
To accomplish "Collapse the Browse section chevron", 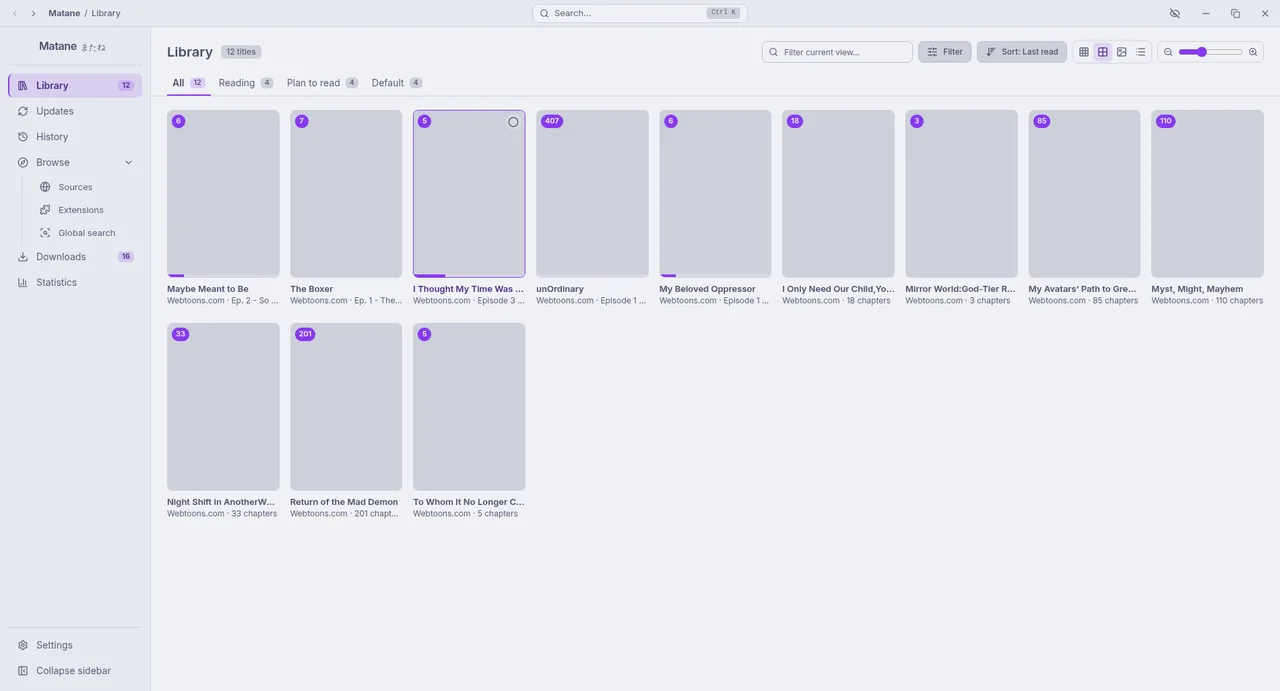I will pos(128,163).
